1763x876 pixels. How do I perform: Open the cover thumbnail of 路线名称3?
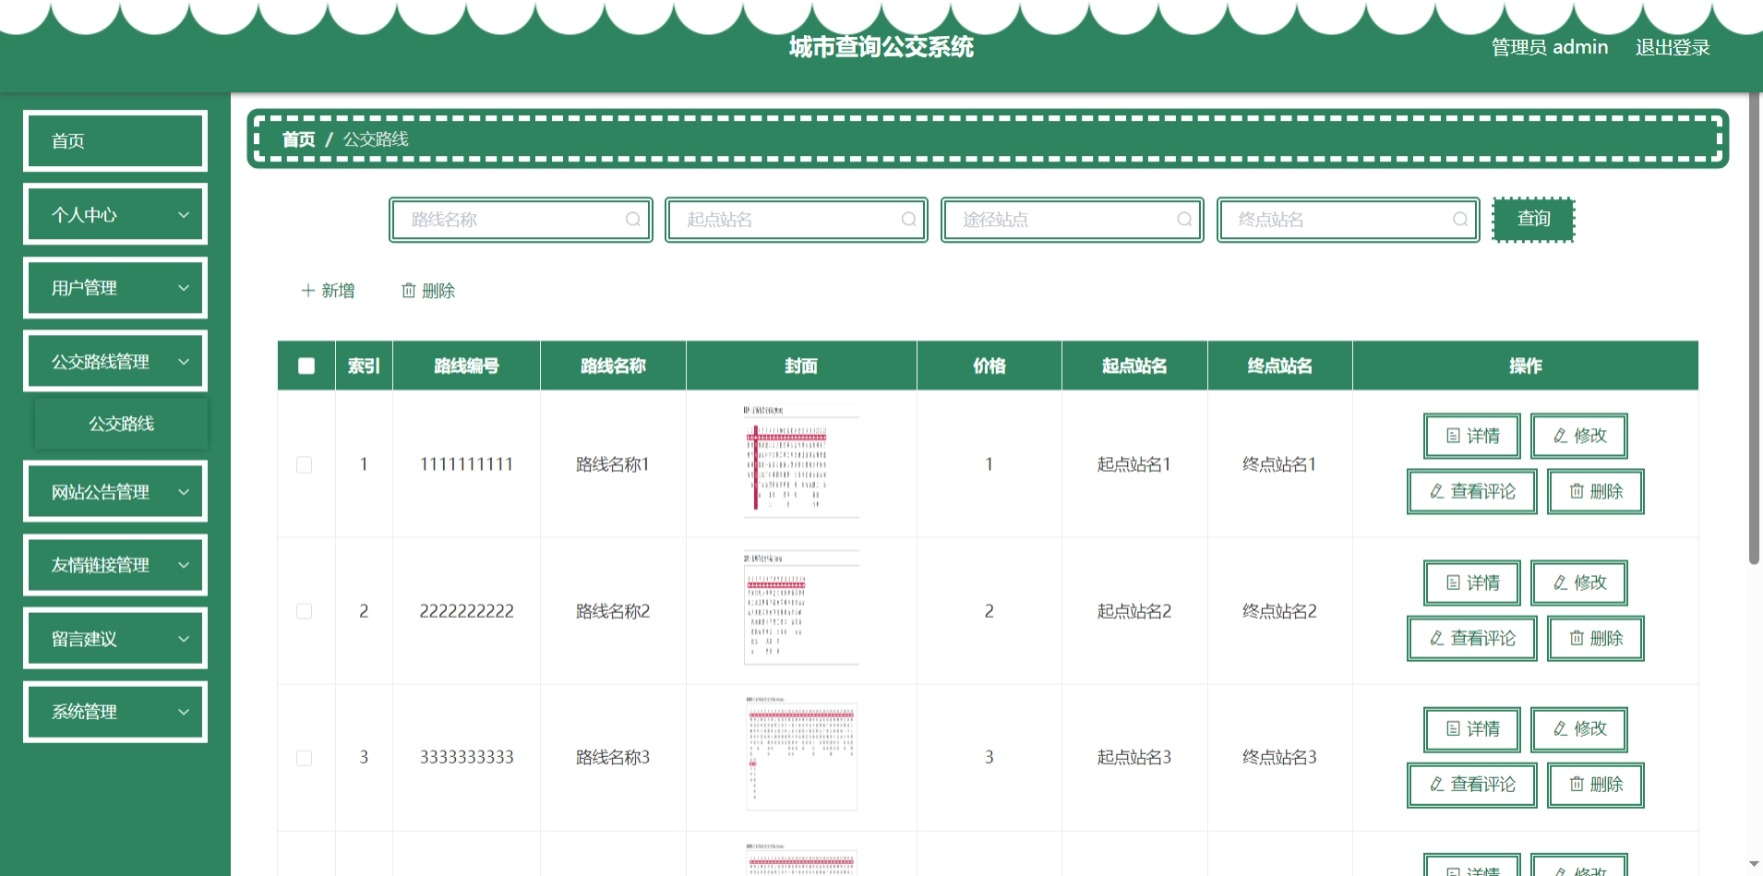[801, 755]
